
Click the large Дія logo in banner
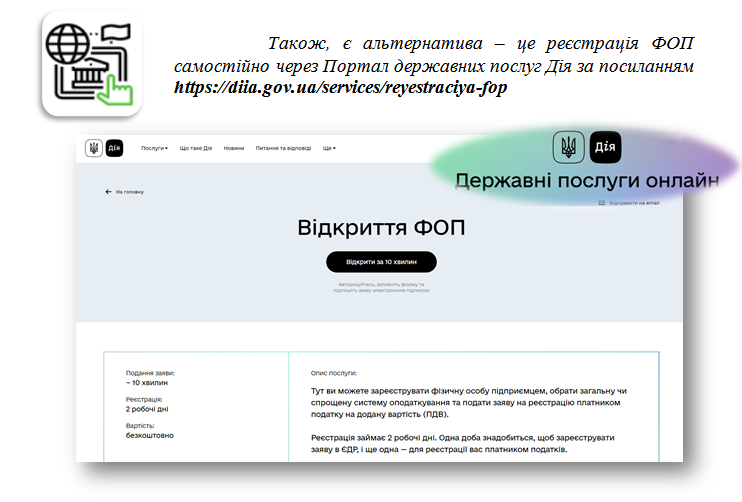pyautogui.click(x=605, y=147)
